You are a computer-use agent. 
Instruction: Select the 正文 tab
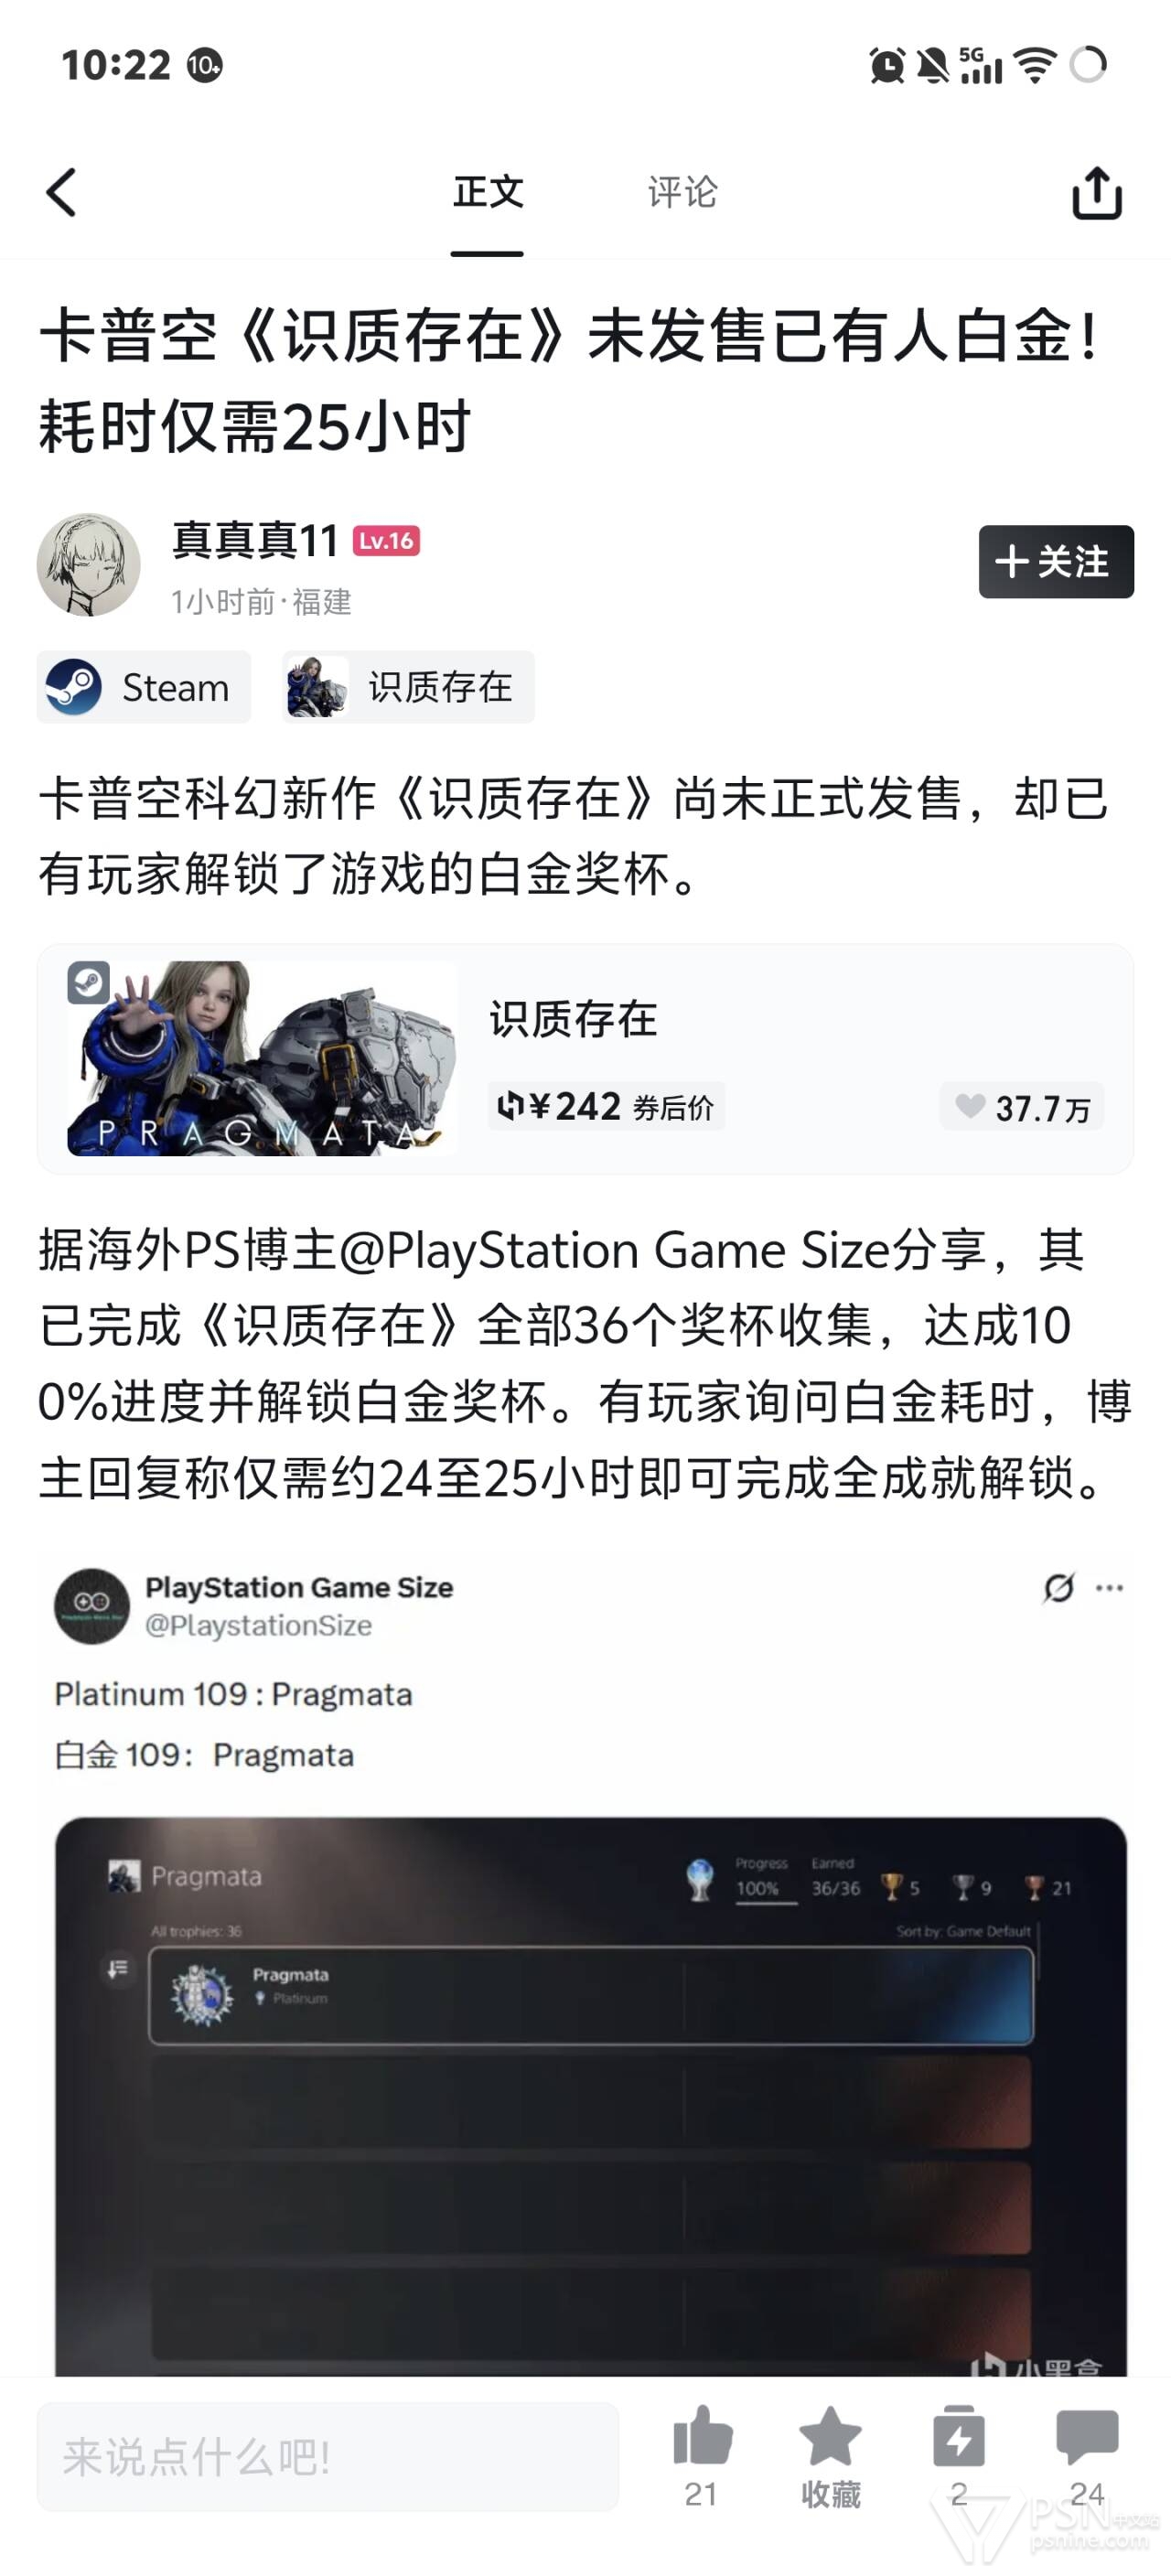[x=488, y=192]
